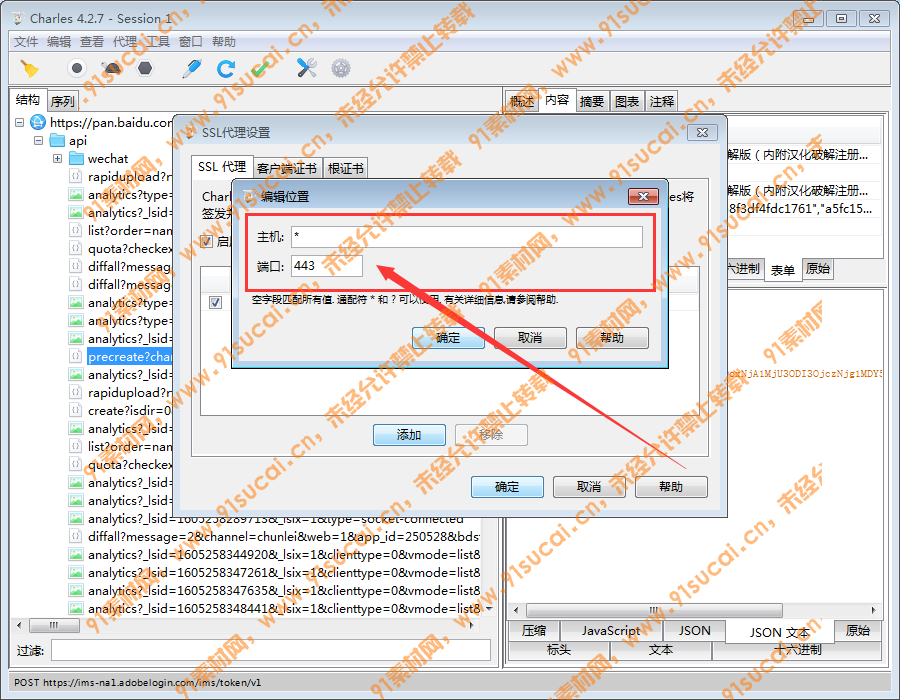This screenshot has height=700, width=900.
Task: Select the globe icon of pan.baidu.com host
Action: coord(38,122)
